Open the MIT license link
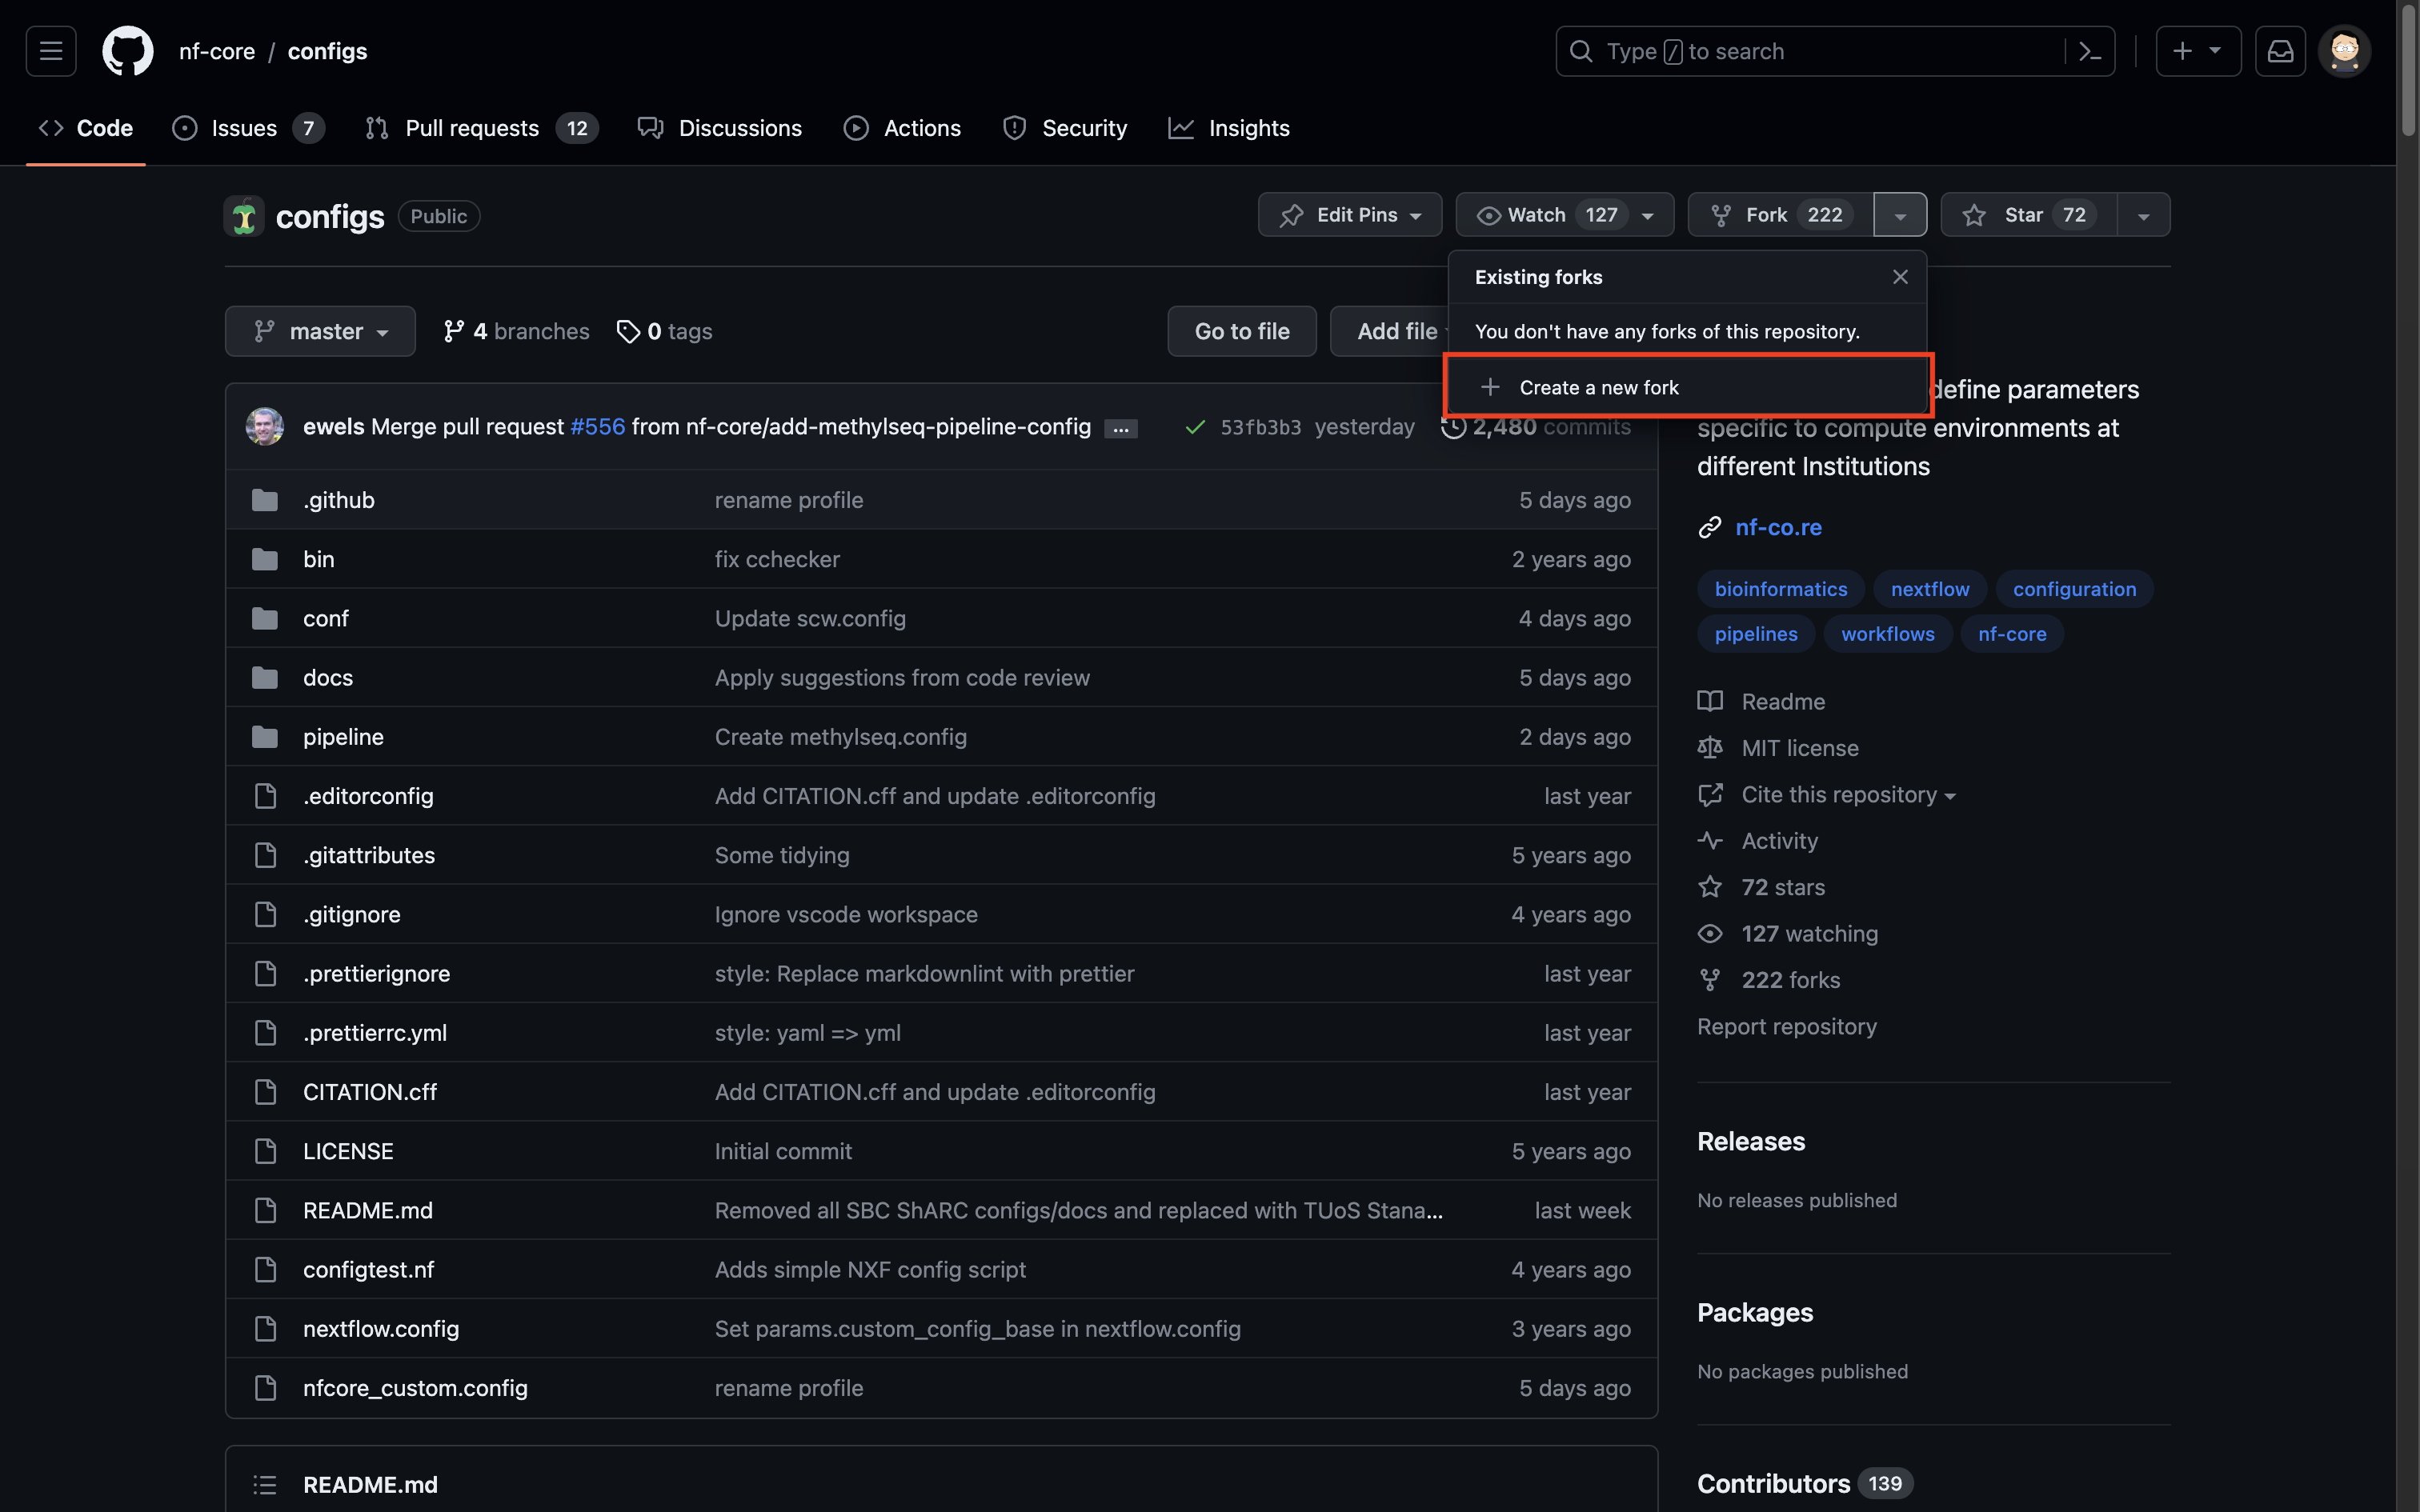Viewport: 2420px width, 1512px height. pos(1778,748)
